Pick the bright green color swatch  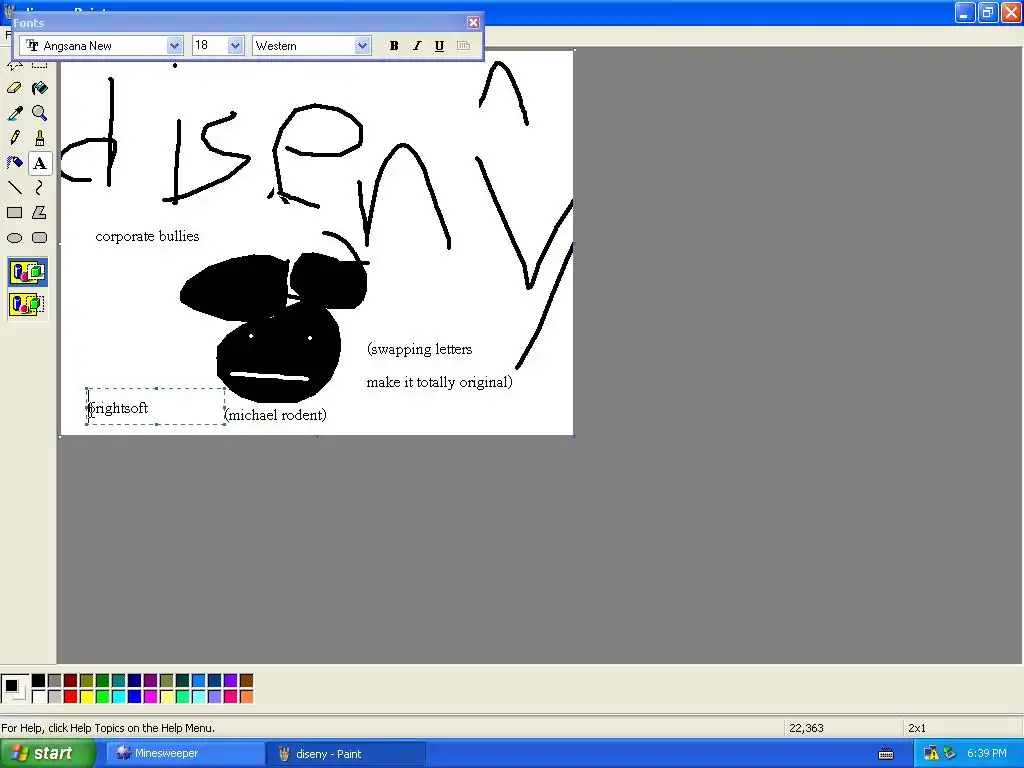pyautogui.click(x=103, y=697)
